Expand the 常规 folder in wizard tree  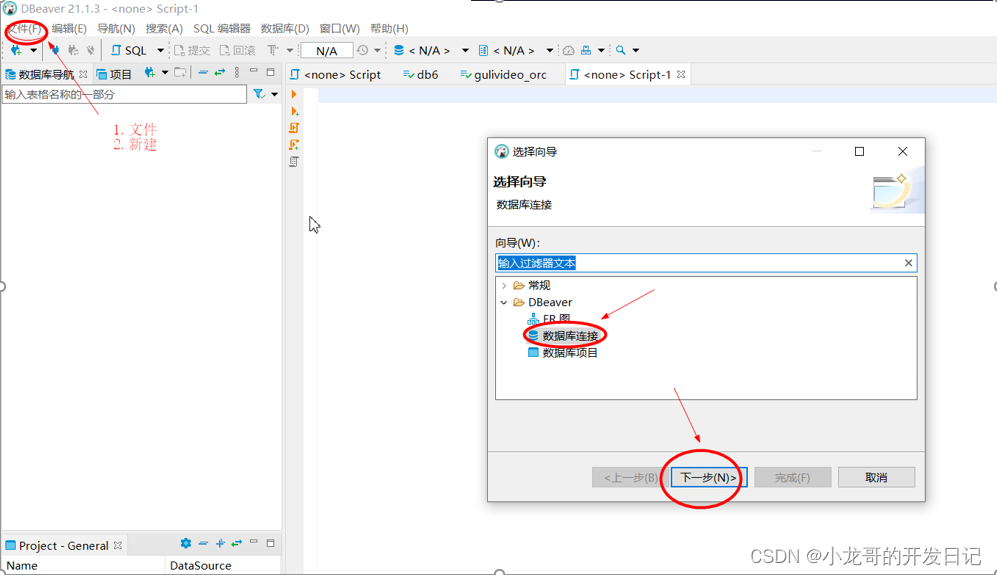pos(504,286)
